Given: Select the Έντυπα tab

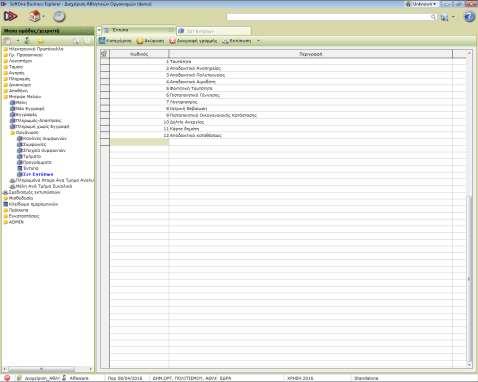Looking at the screenshot, I should pos(138,30).
